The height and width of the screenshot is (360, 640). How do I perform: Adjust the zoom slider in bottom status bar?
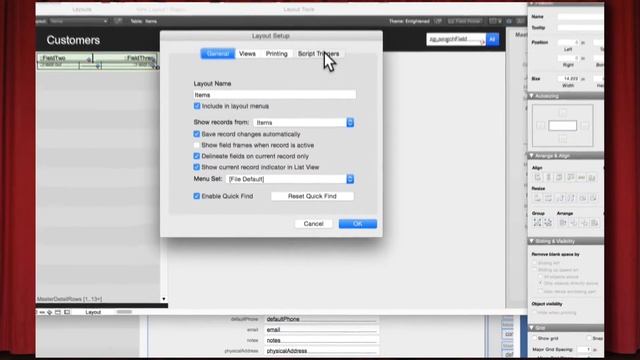click(124, 312)
